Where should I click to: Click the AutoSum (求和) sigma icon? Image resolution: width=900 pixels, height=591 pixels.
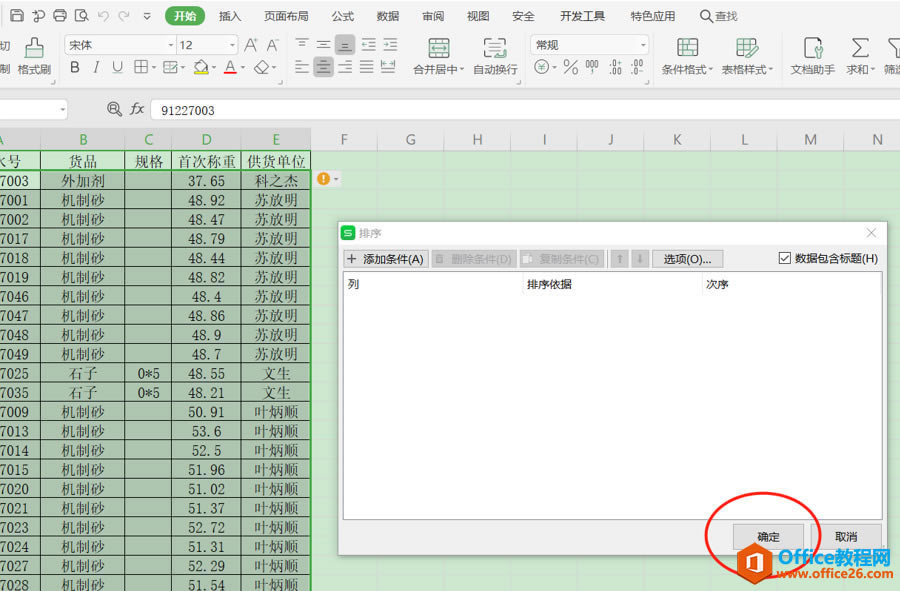860,48
